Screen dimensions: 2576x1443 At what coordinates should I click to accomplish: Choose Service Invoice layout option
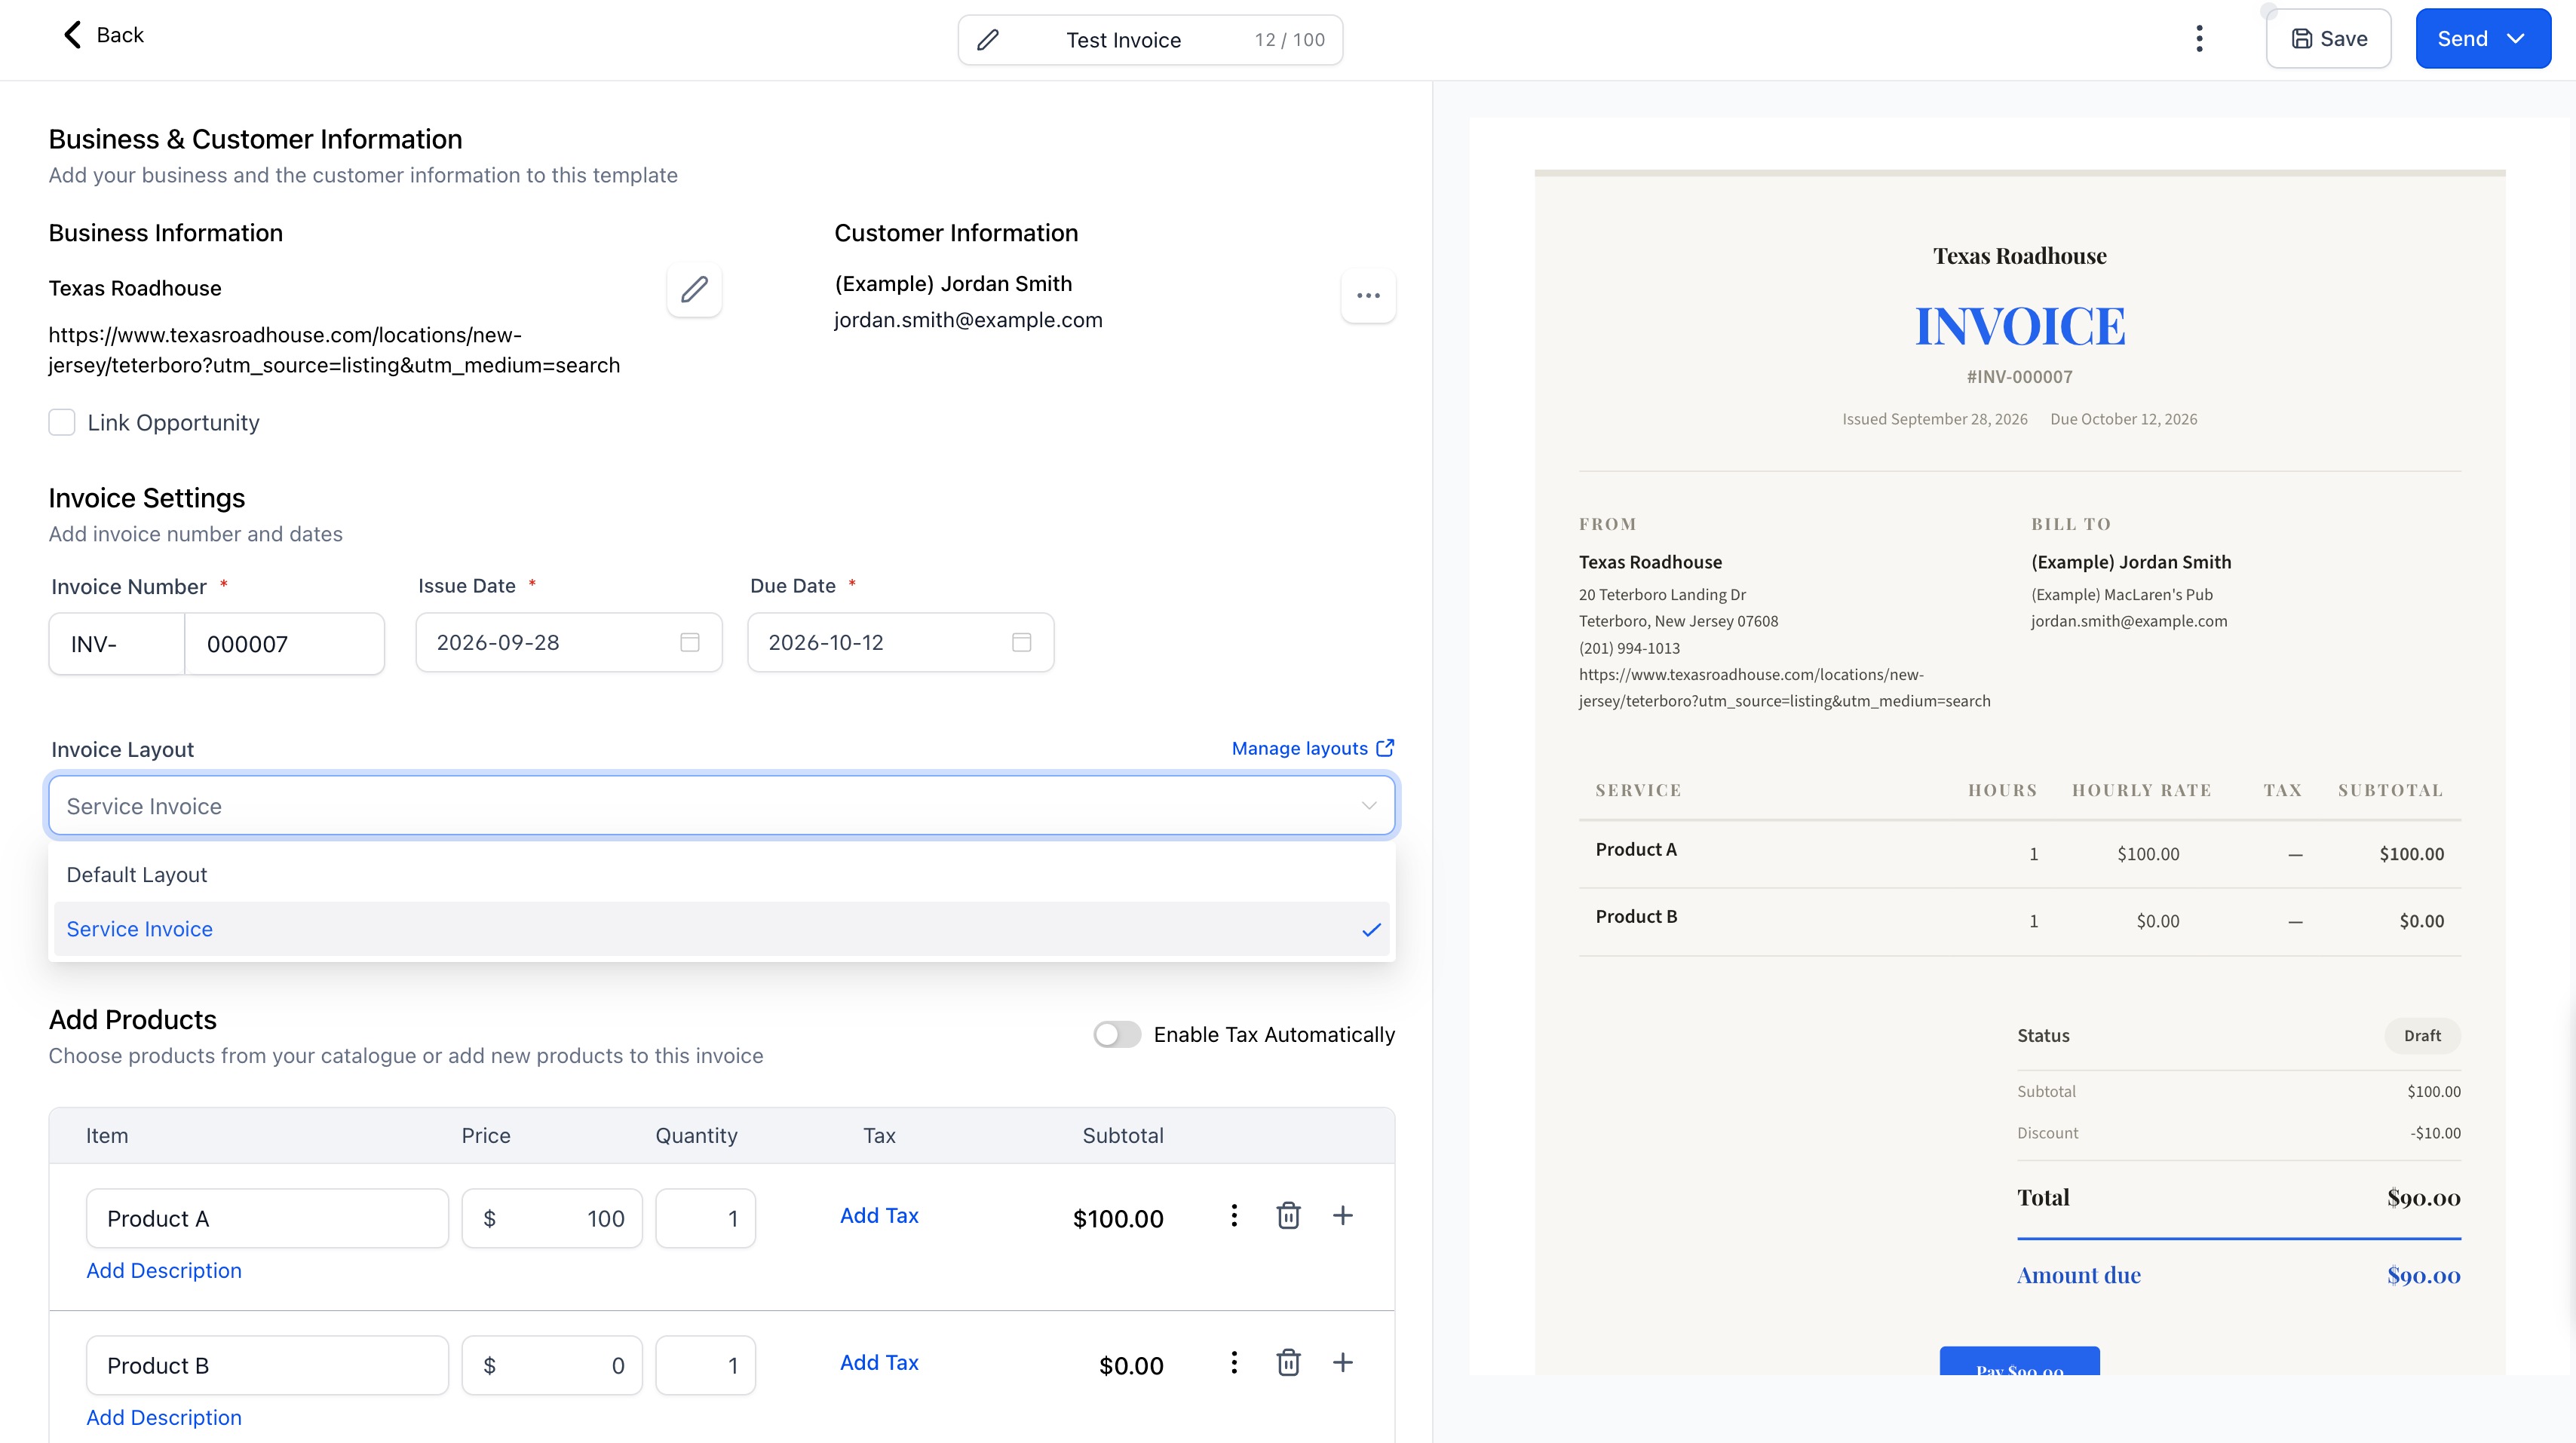(x=722, y=929)
